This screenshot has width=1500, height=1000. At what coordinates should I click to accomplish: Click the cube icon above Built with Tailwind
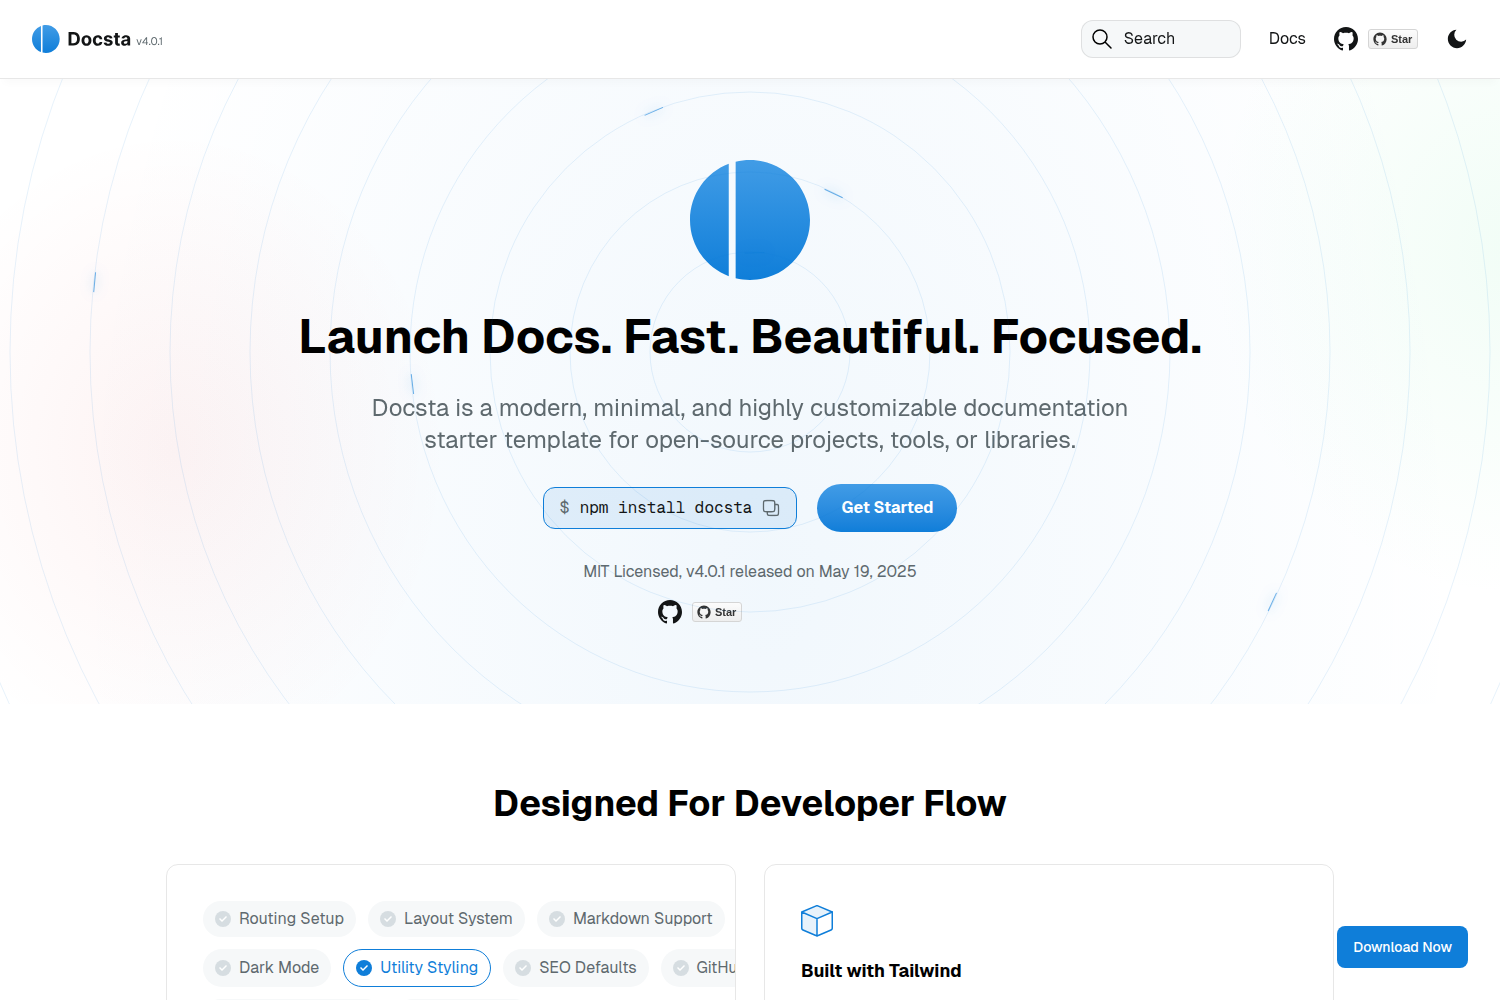pos(817,920)
